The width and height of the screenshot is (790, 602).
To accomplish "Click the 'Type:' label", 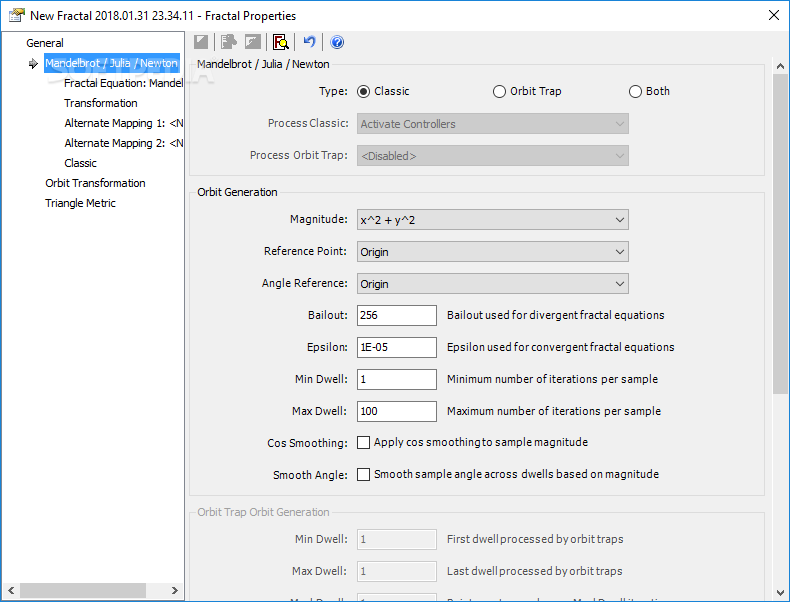I will [333, 92].
